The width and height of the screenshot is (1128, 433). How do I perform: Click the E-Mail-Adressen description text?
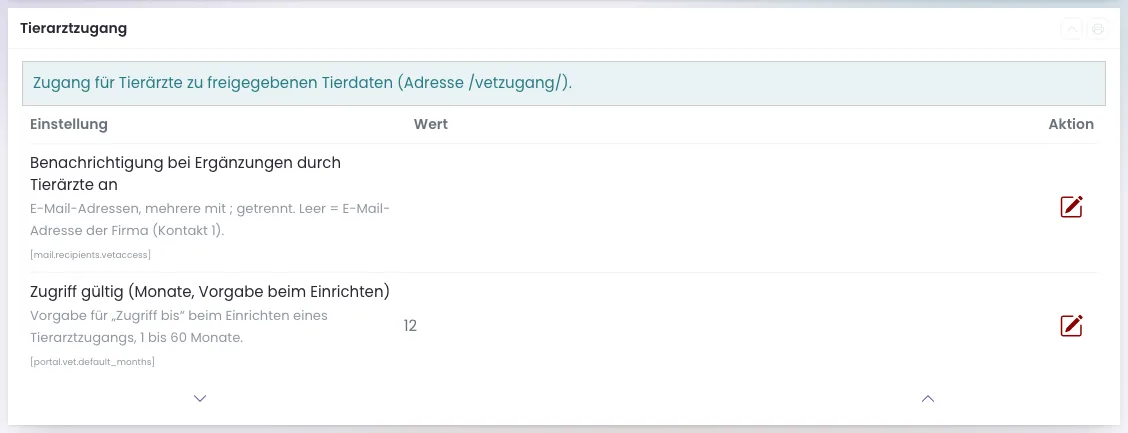[x=210, y=220]
